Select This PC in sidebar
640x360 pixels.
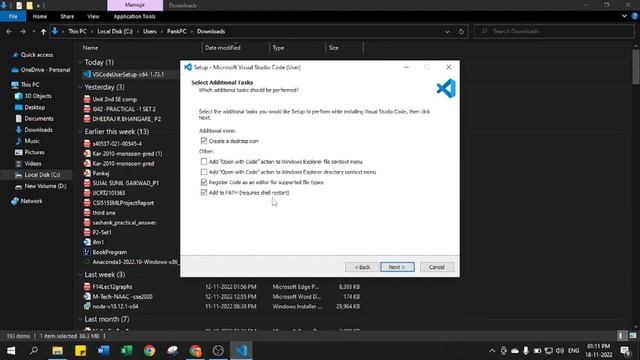pos(30,84)
